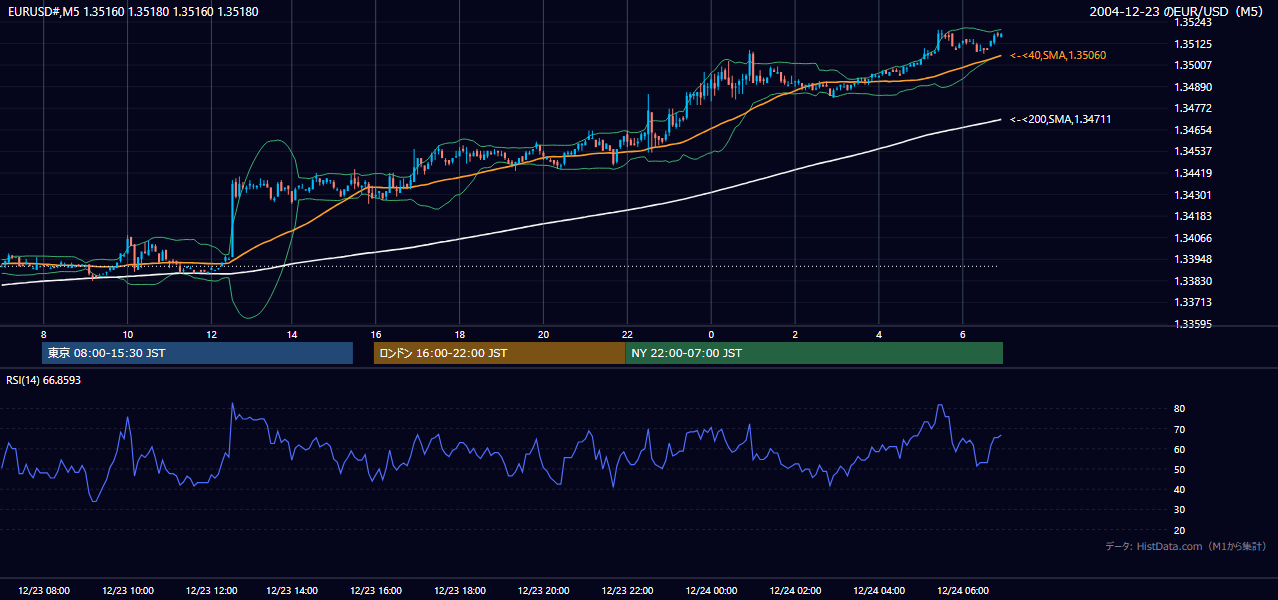Click the '12/24 04:00' date axis label
The width and height of the screenshot is (1278, 600).
[x=879, y=591]
